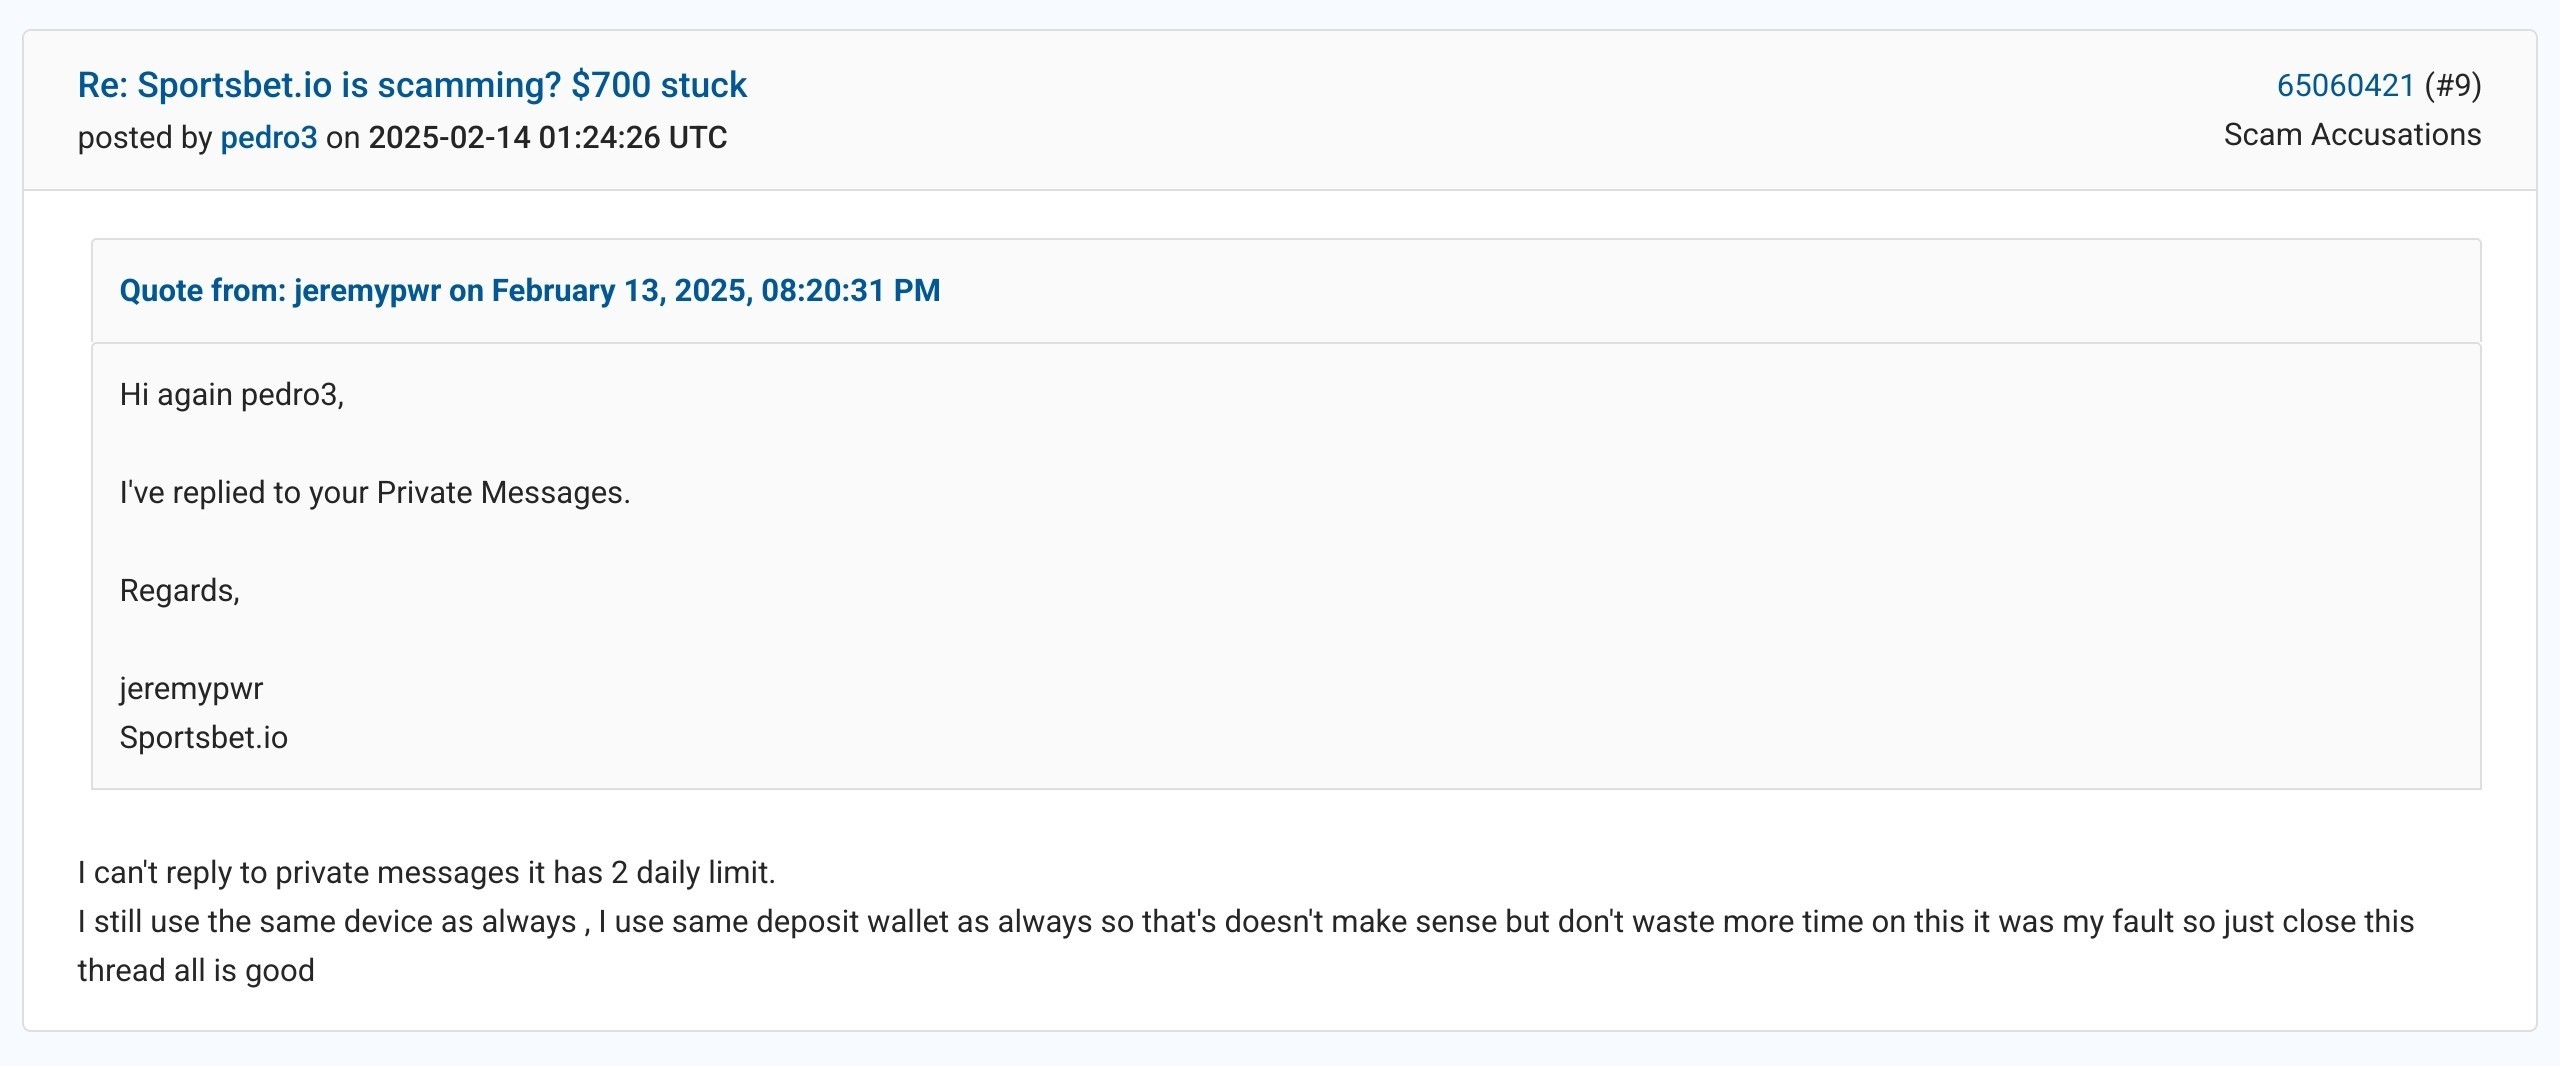Click the 'thread all is good' line
2560x1066 pixels.
coord(196,971)
